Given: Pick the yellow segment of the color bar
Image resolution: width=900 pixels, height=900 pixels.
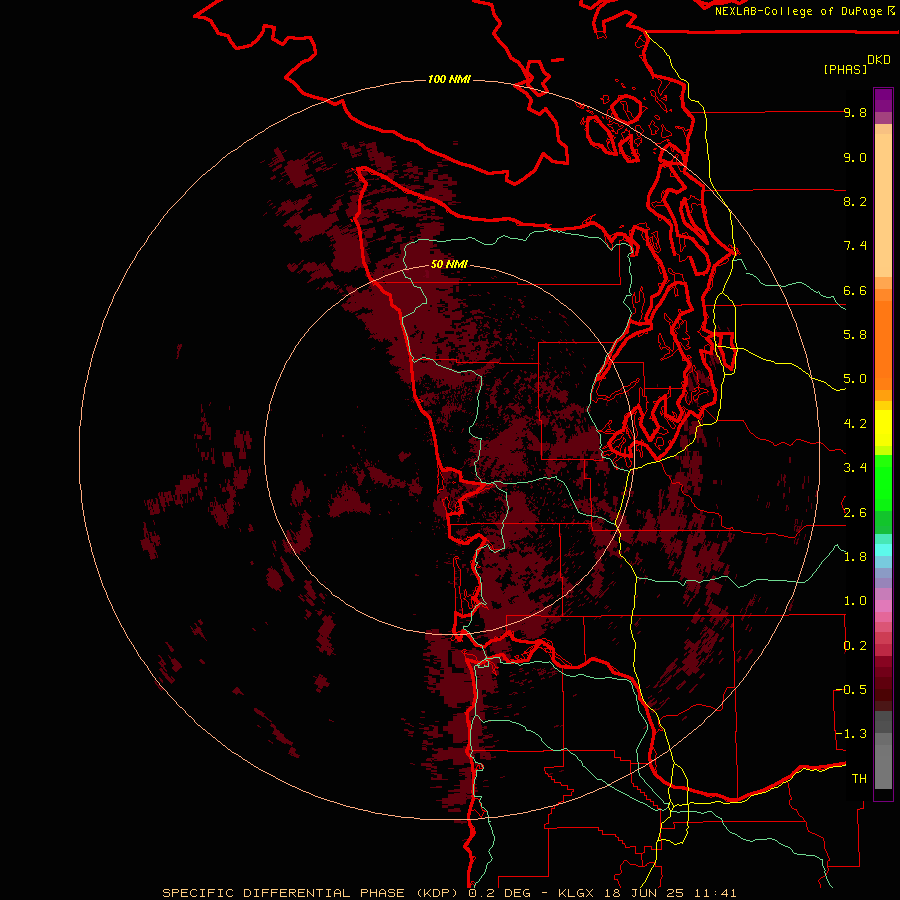Looking at the screenshot, I should coord(883,428).
